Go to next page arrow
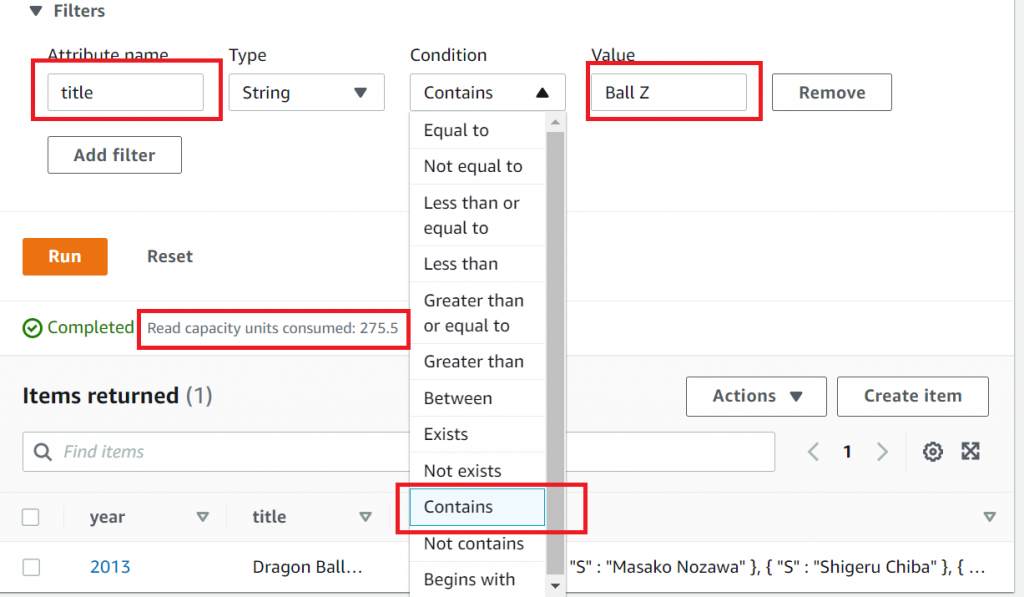 coord(882,452)
